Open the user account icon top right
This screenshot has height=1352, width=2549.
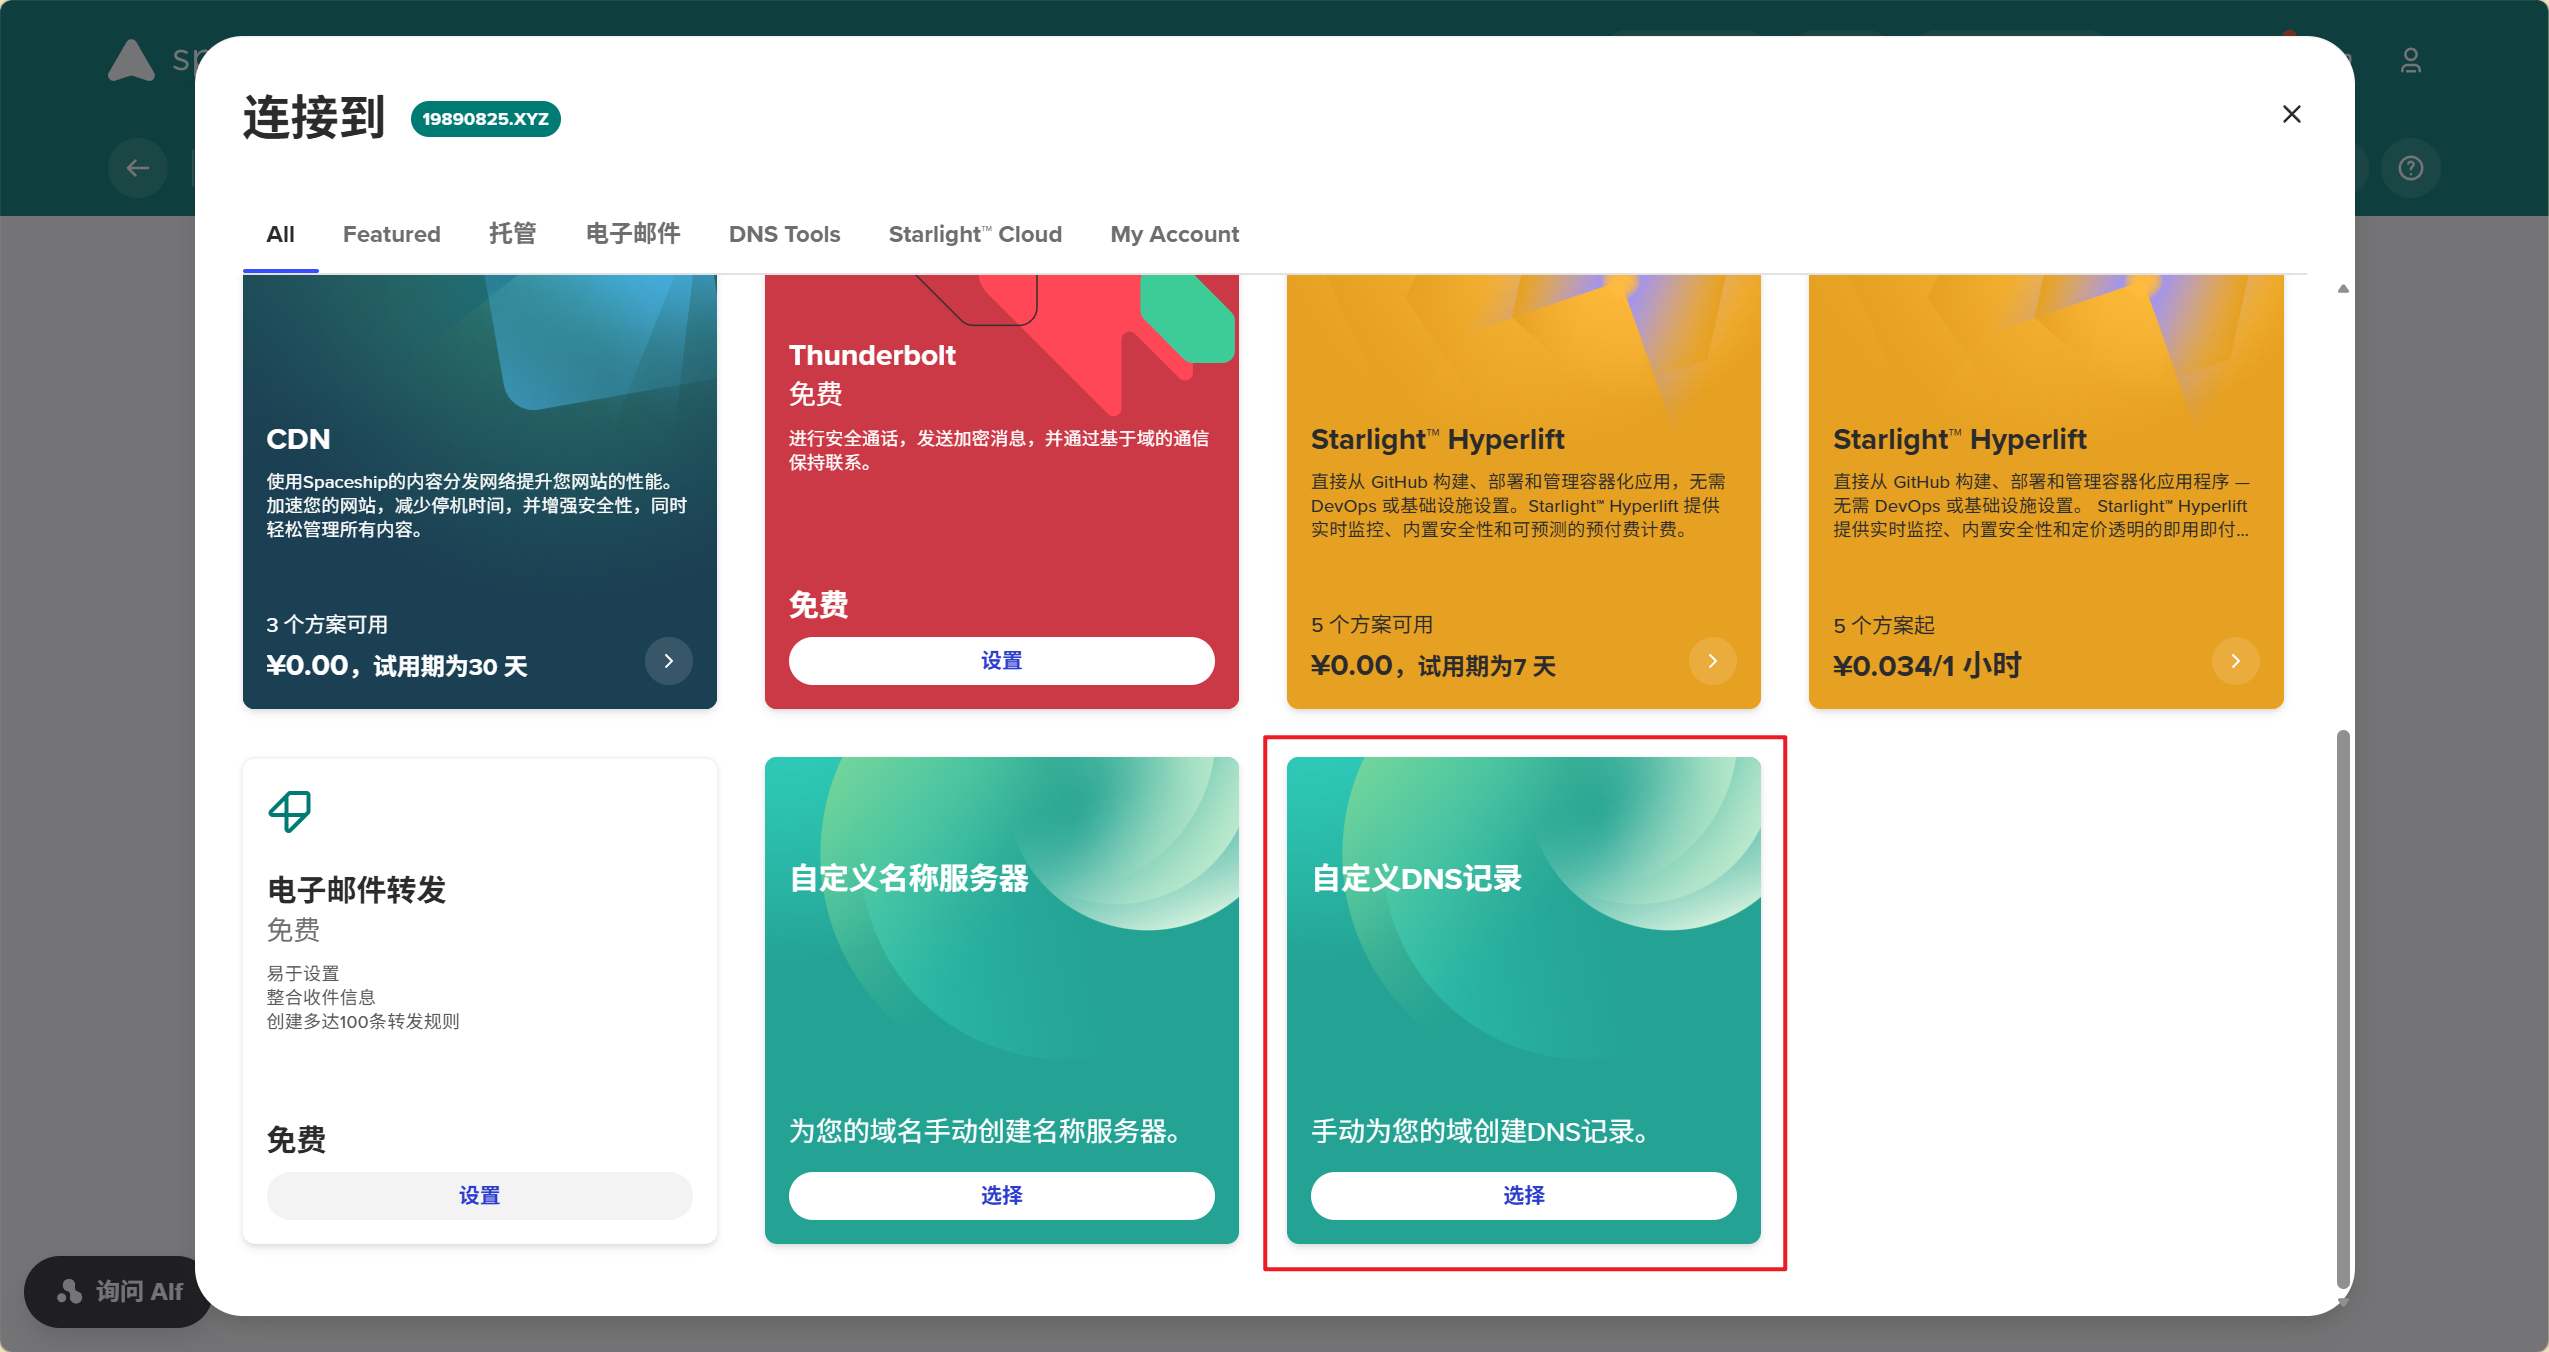[x=2411, y=60]
